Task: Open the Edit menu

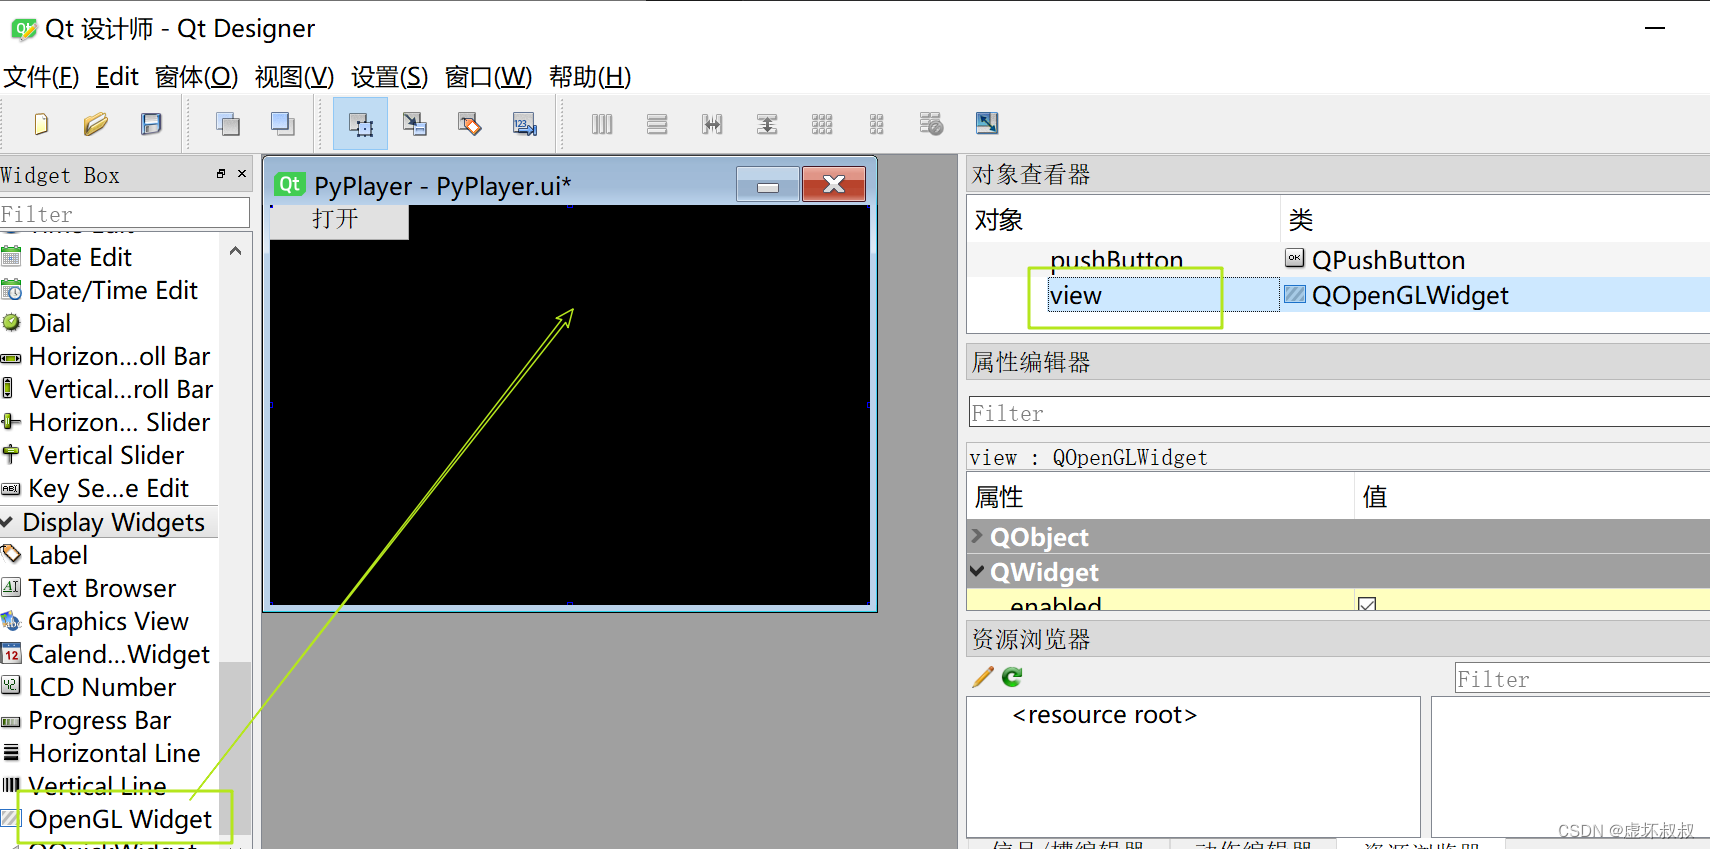Action: pos(117,77)
